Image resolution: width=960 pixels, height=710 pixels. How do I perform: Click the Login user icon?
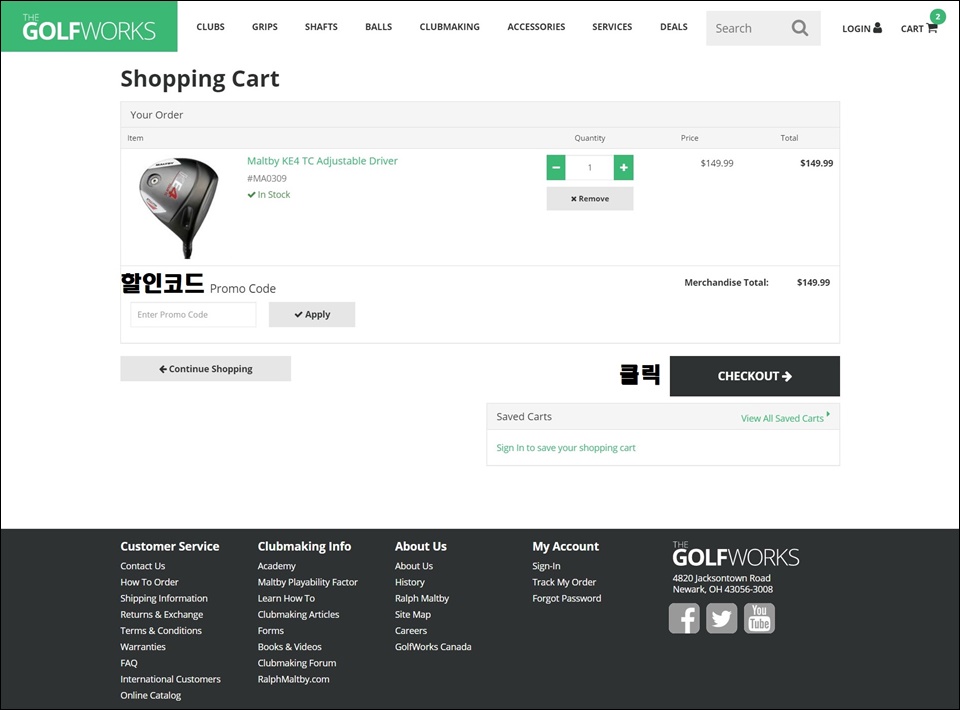pyautogui.click(x=877, y=28)
